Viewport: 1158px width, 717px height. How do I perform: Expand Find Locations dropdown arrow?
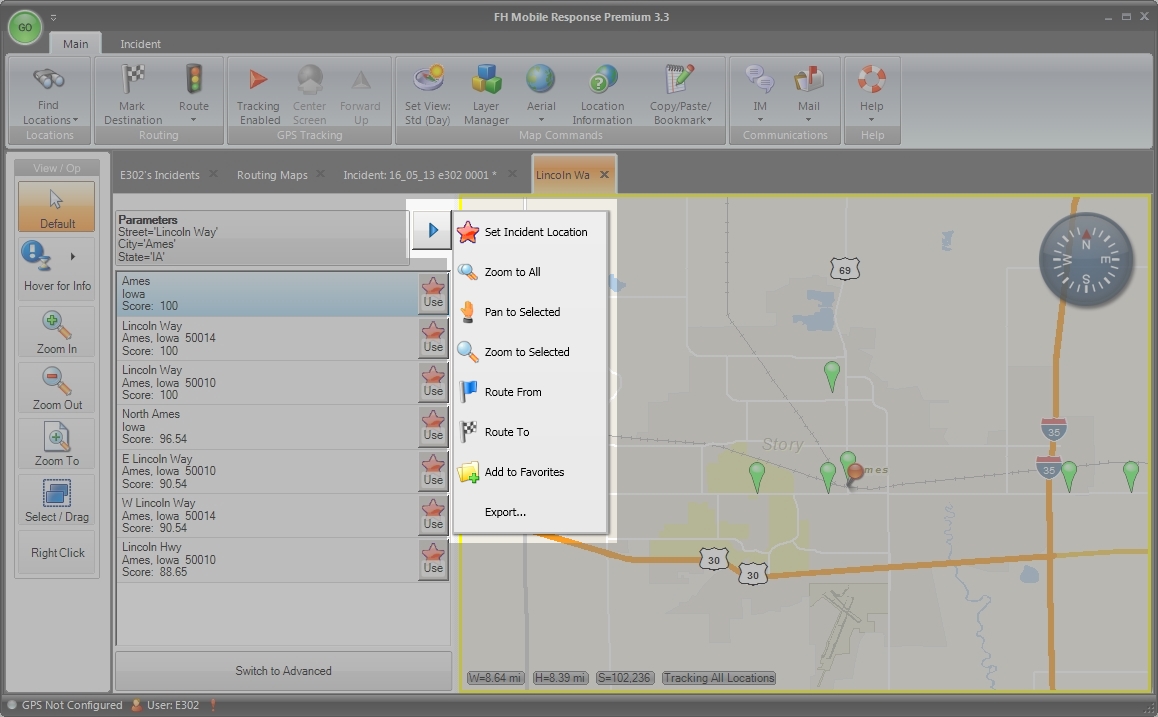(75, 120)
